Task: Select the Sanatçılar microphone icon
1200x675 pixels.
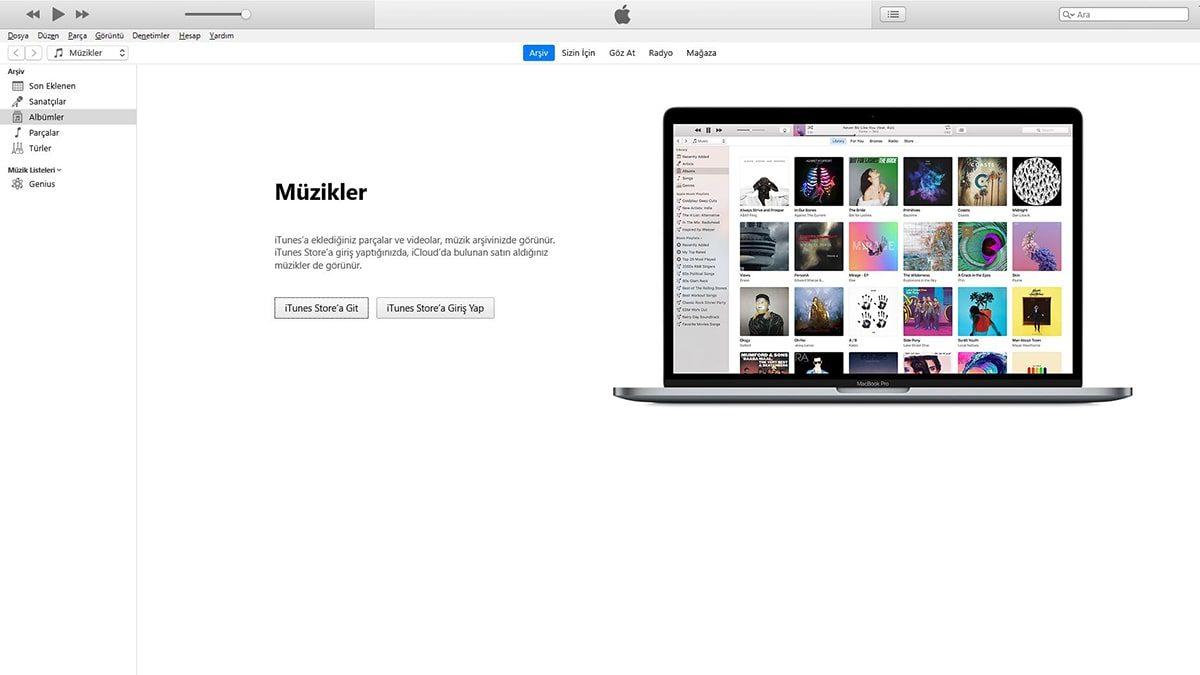Action: tap(17, 102)
